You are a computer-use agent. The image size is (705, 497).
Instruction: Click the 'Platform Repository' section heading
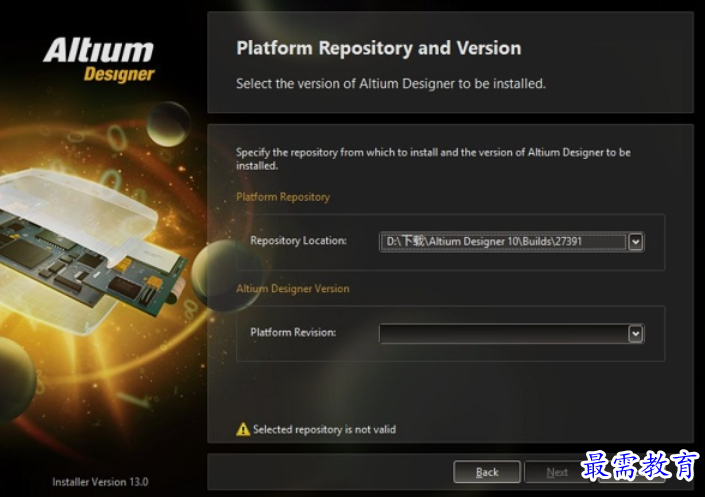283,197
